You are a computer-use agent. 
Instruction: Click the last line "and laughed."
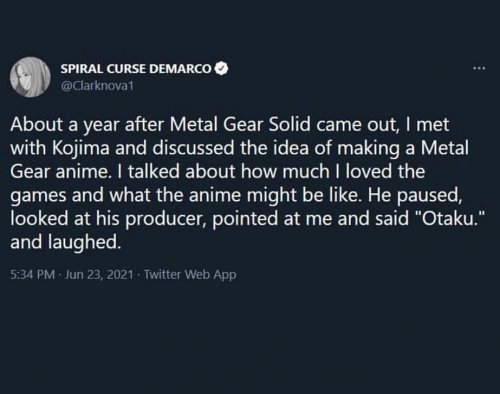[65, 242]
